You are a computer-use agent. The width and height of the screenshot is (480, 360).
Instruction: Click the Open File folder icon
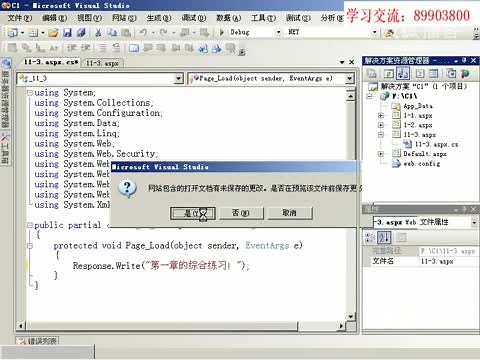tap(53, 32)
